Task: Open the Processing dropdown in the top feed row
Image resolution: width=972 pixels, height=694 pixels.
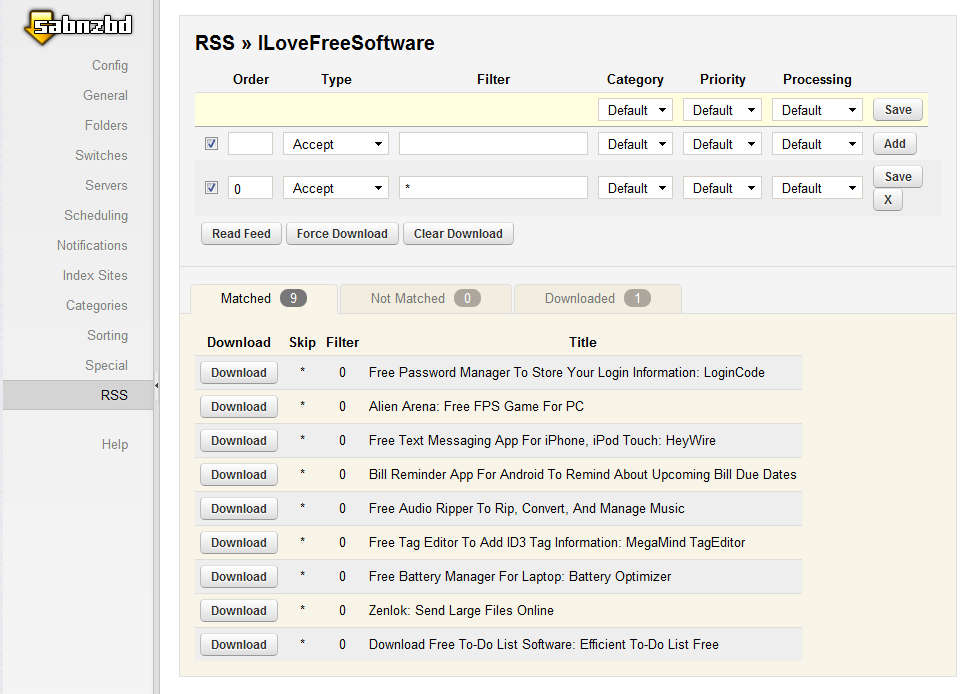Action: point(817,110)
